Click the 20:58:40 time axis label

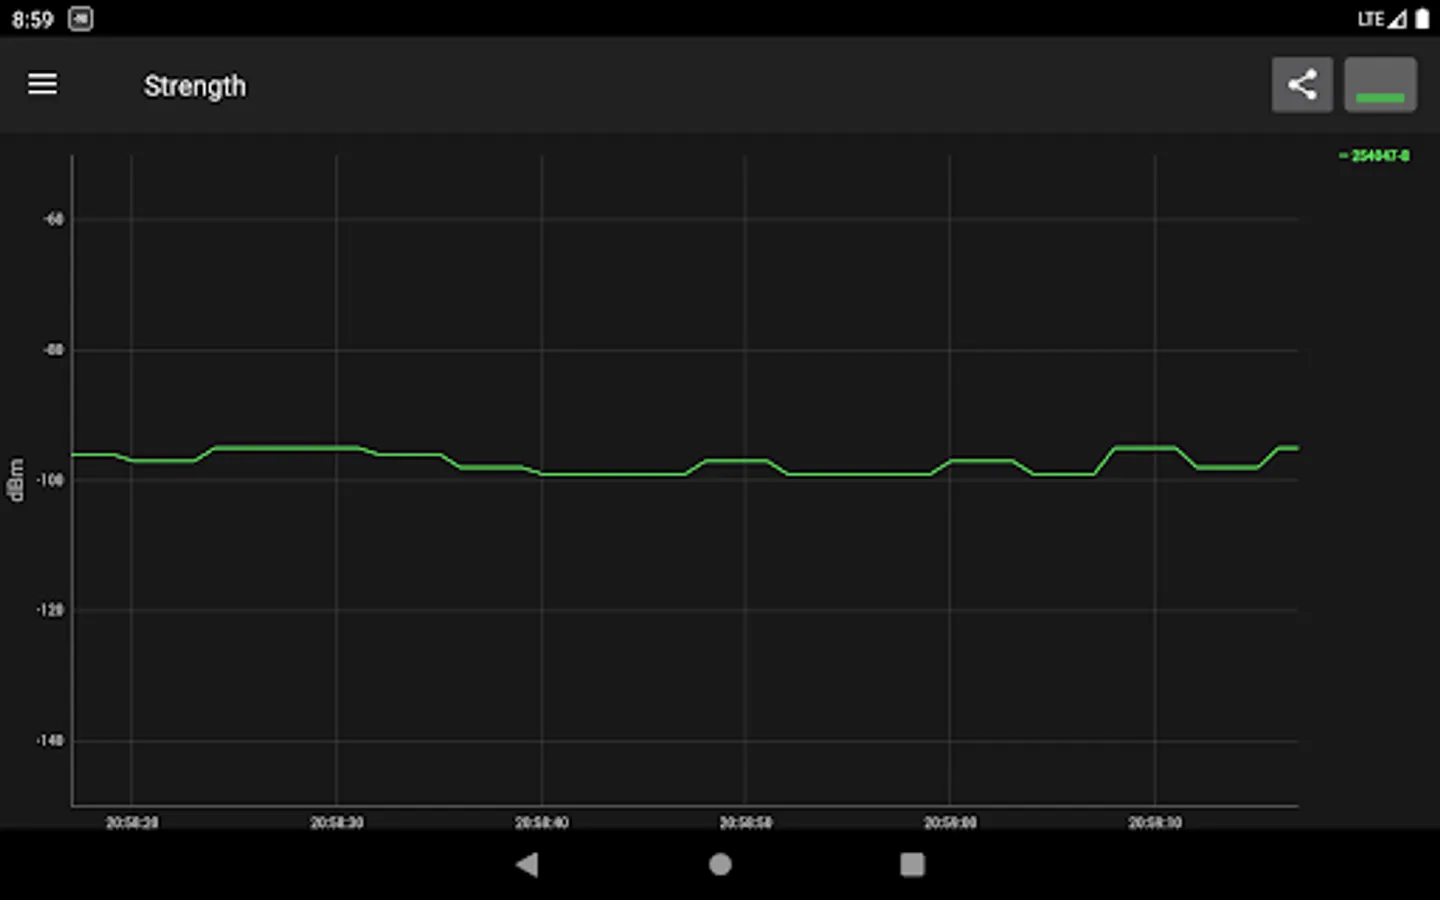click(x=542, y=823)
